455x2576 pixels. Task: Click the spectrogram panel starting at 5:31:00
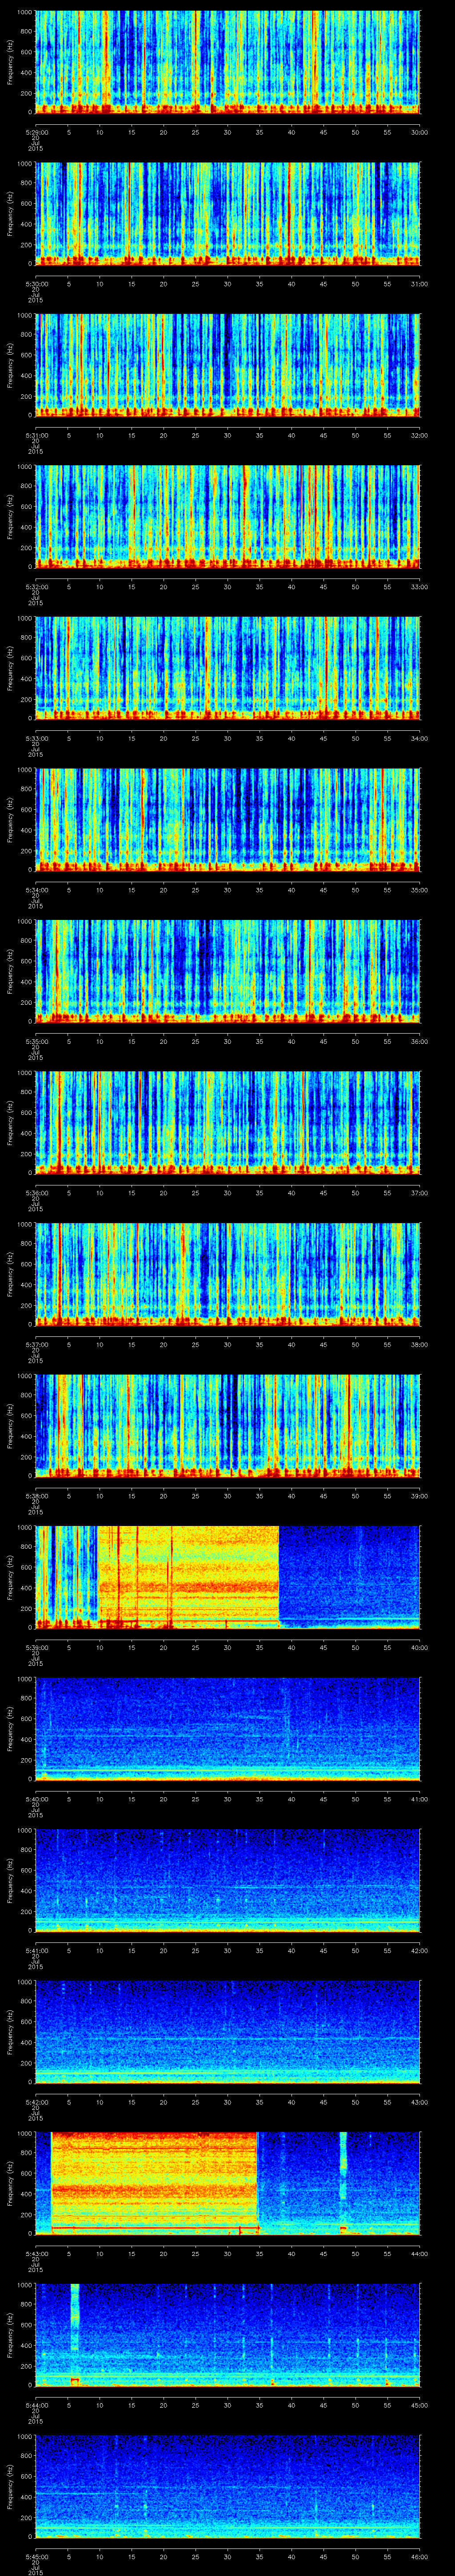tap(228, 365)
